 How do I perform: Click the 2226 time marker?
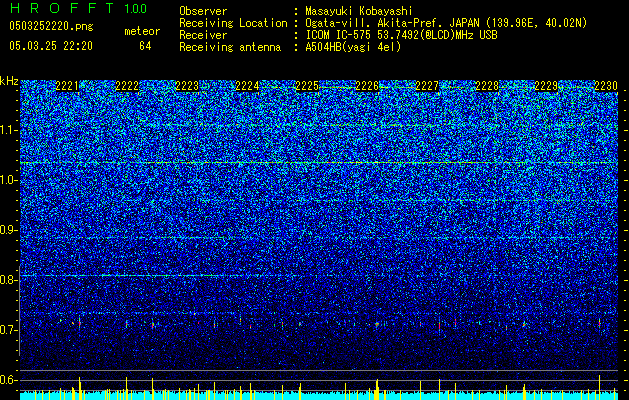click(367, 86)
